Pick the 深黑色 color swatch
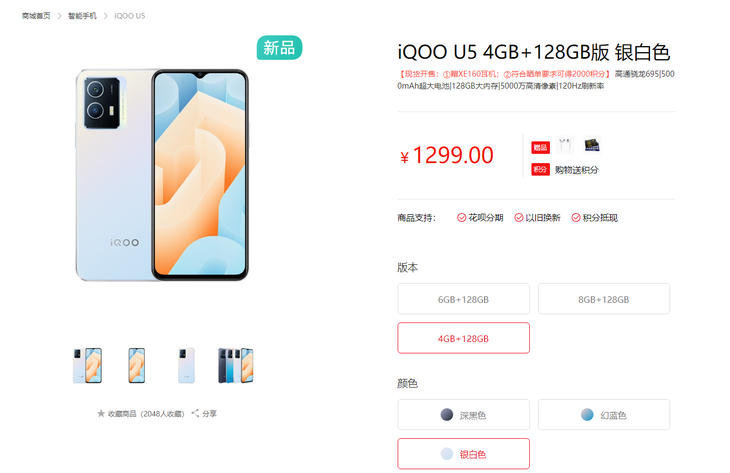 point(463,414)
